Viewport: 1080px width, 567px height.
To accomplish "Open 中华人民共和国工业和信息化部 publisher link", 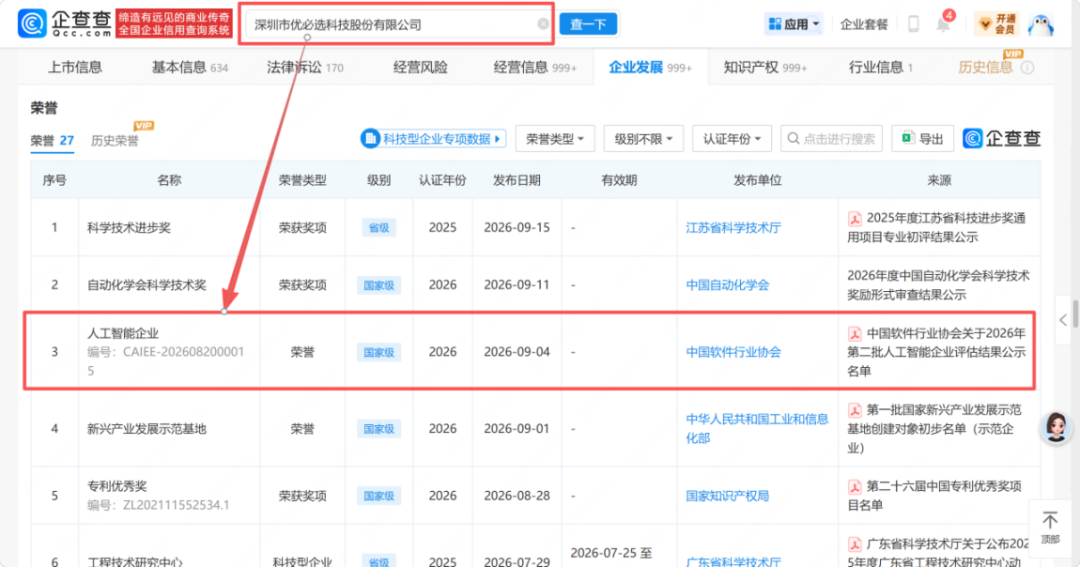I will (x=756, y=429).
